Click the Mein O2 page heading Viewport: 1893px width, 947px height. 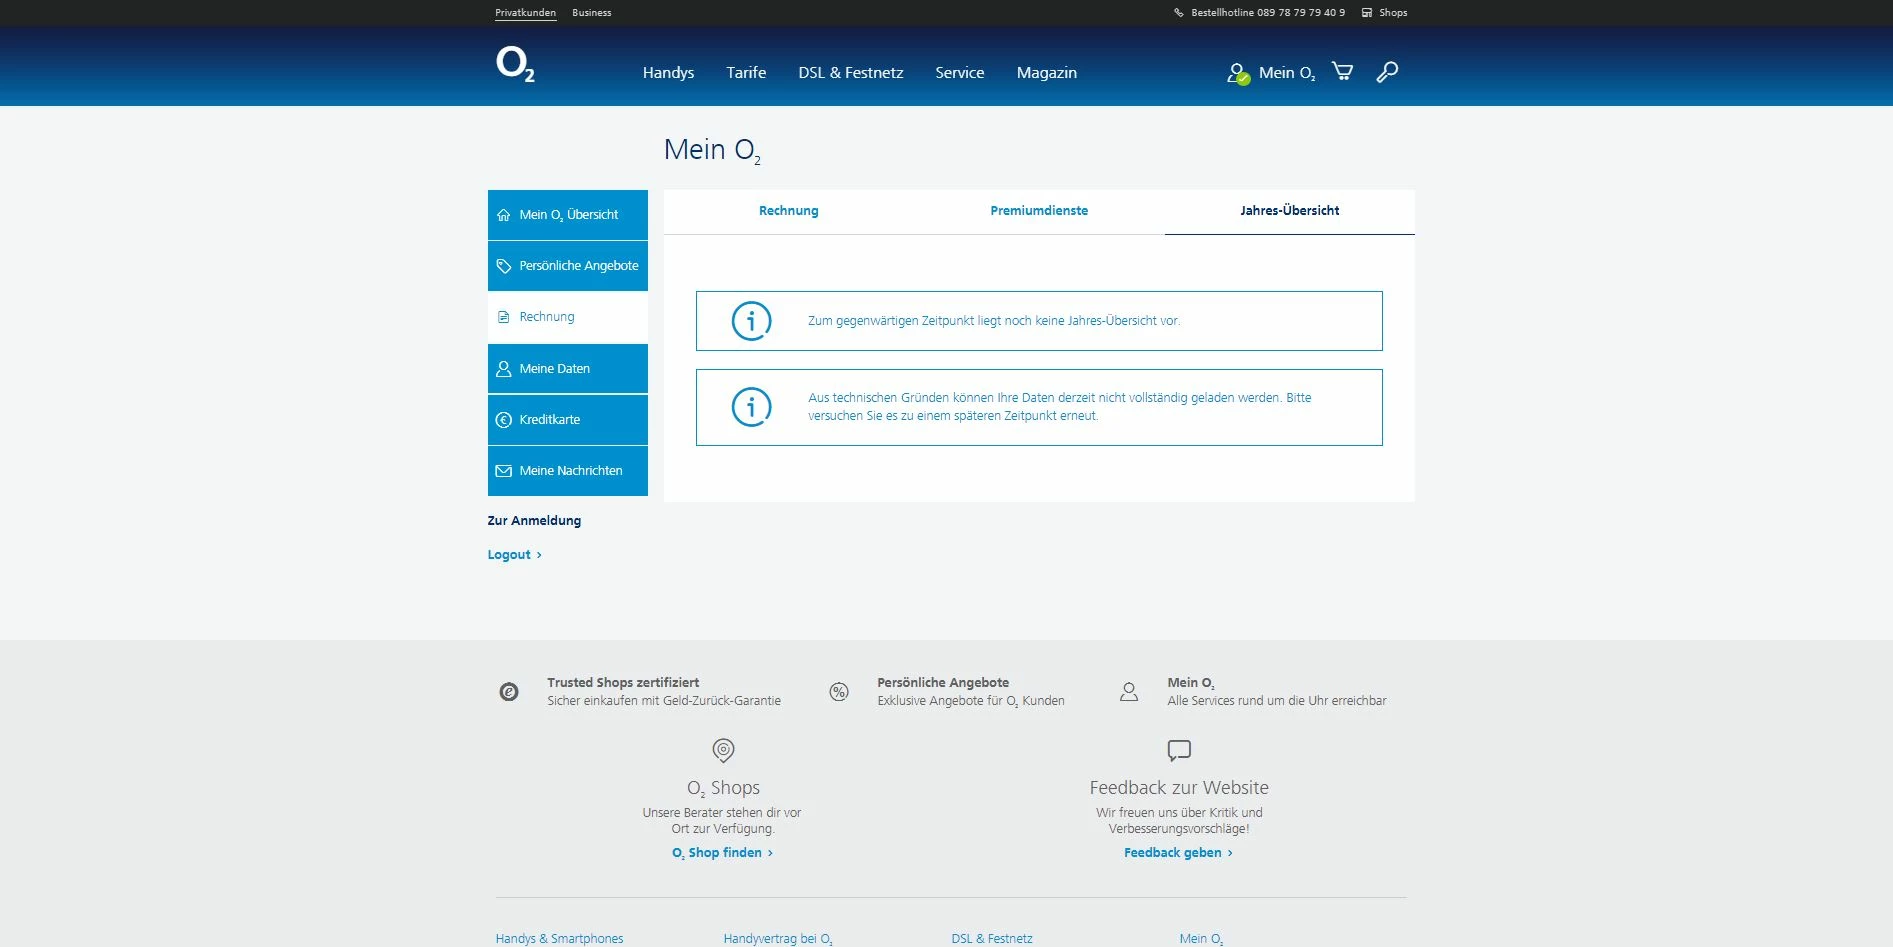pos(712,150)
